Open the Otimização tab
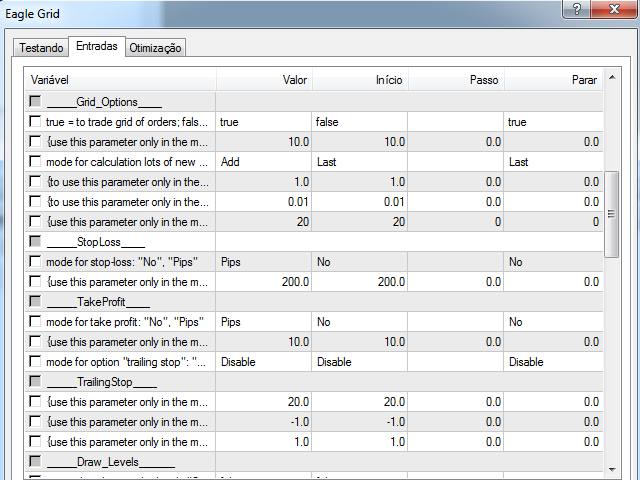The width and height of the screenshot is (640, 480). 155,48
